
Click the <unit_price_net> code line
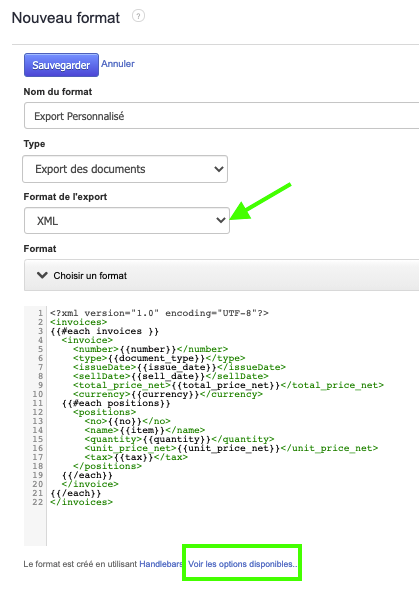[231, 448]
